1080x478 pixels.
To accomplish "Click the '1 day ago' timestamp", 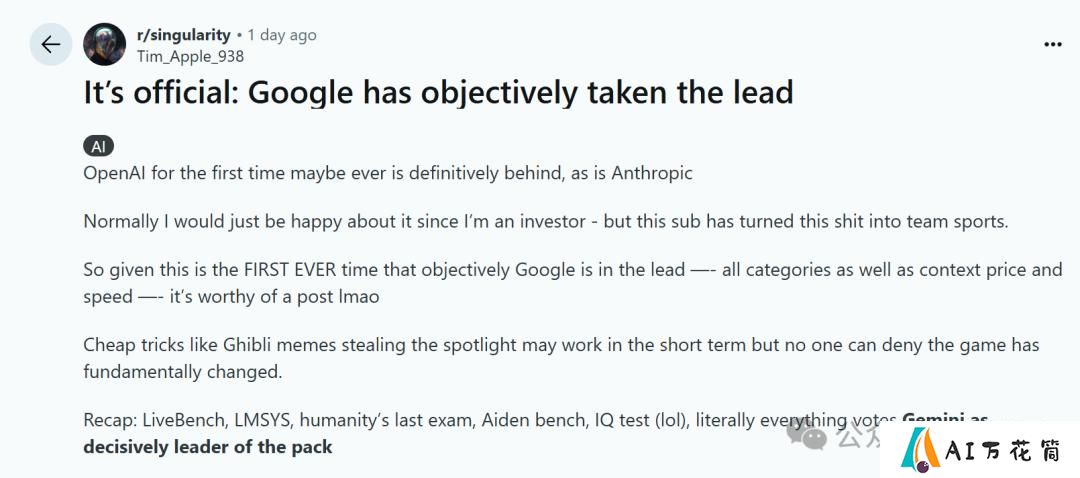I will (x=282, y=35).
